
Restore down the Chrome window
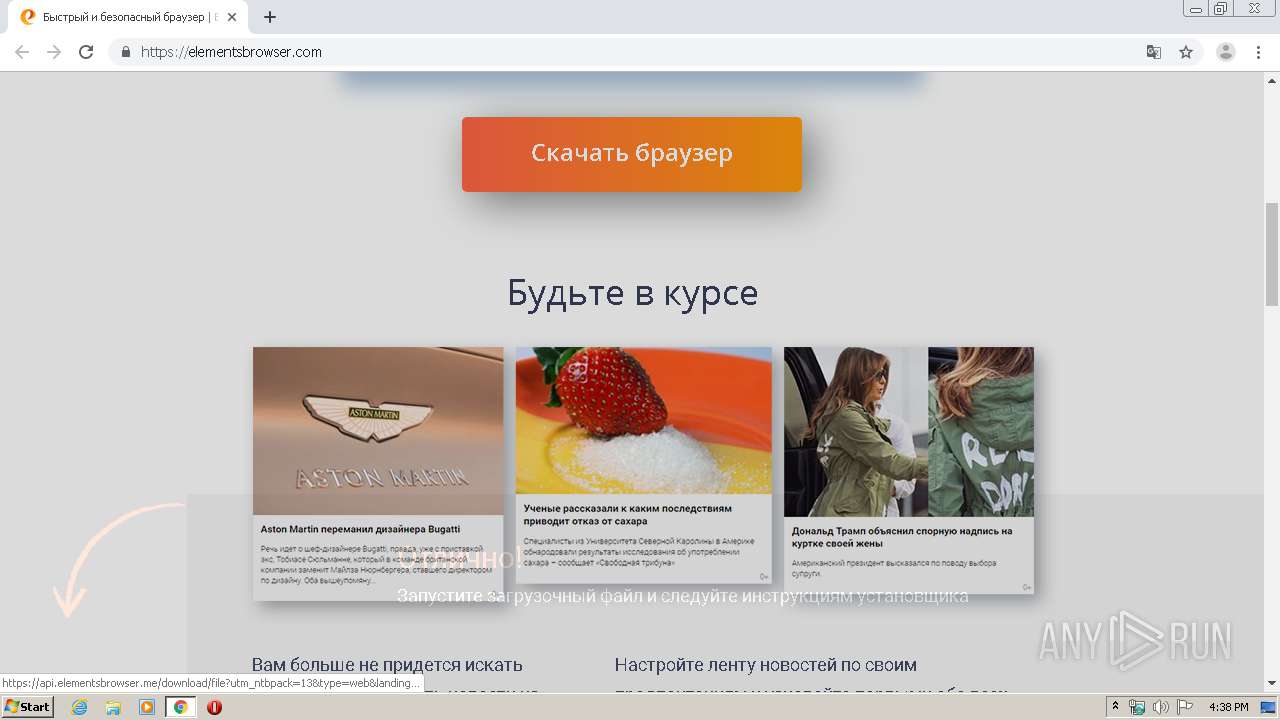point(1220,9)
